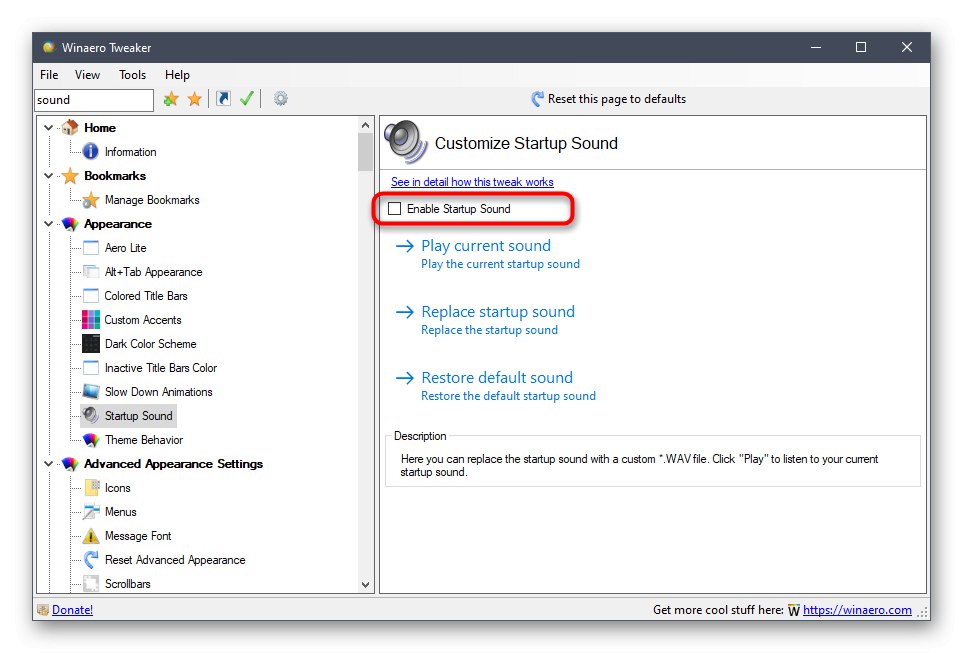Click the Theme Behavior icon

91,439
